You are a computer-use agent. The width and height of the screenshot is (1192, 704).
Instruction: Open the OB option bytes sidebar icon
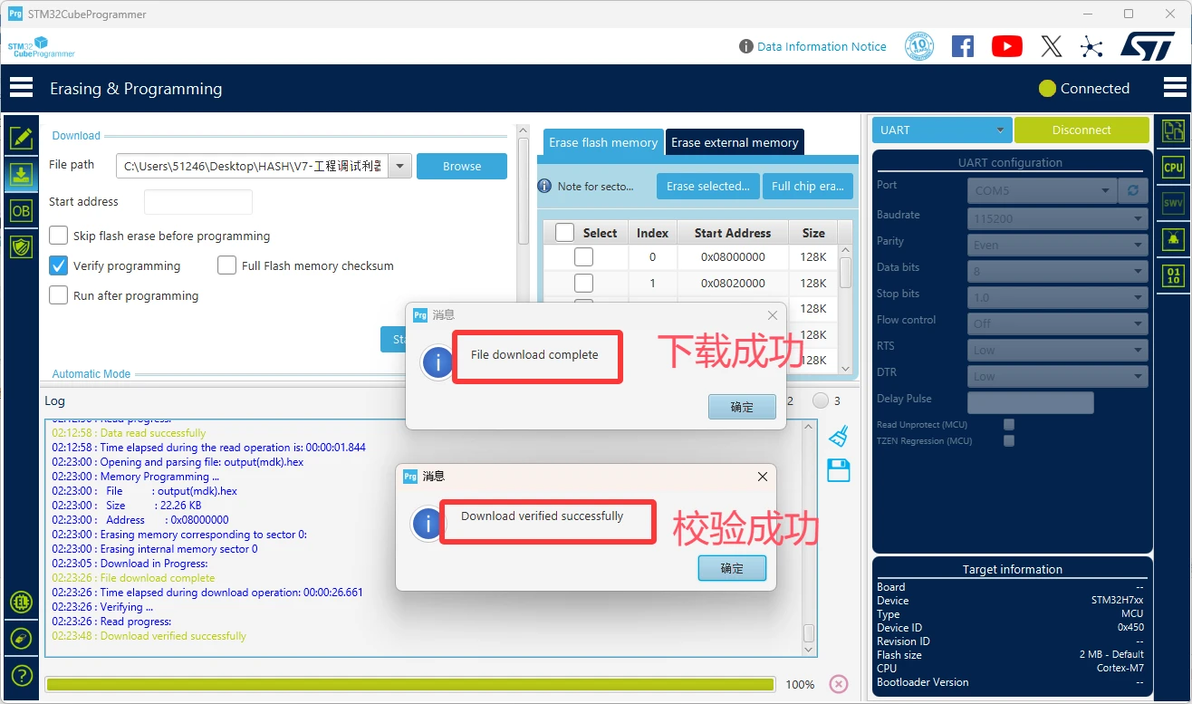point(21,211)
